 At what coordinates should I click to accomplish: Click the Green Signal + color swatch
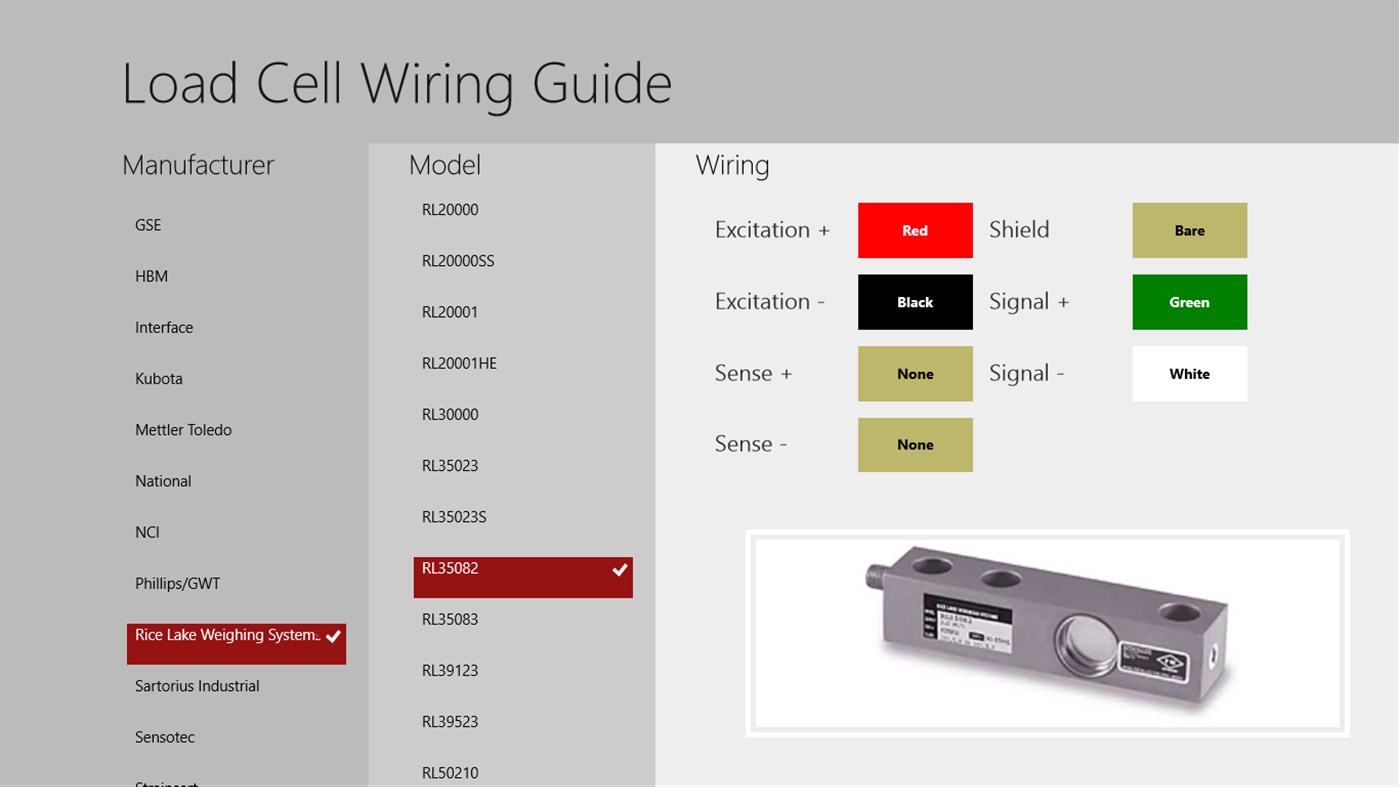1189,301
